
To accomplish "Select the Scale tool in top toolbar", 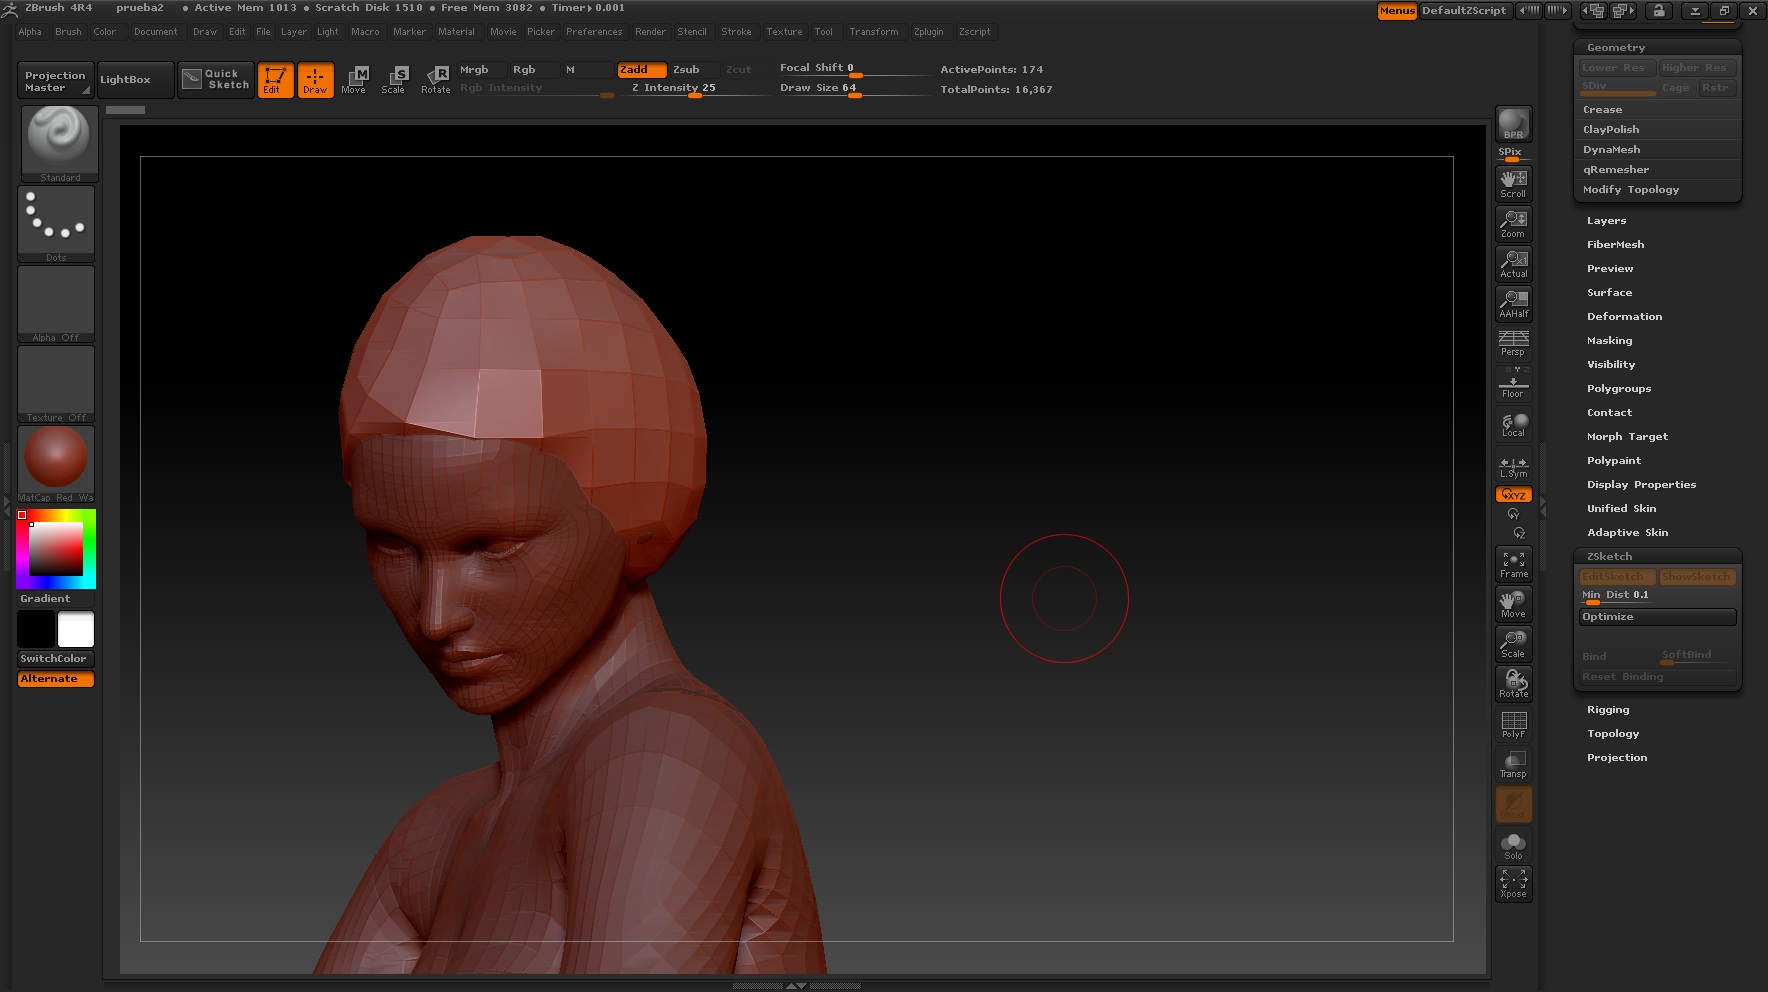I will point(394,79).
